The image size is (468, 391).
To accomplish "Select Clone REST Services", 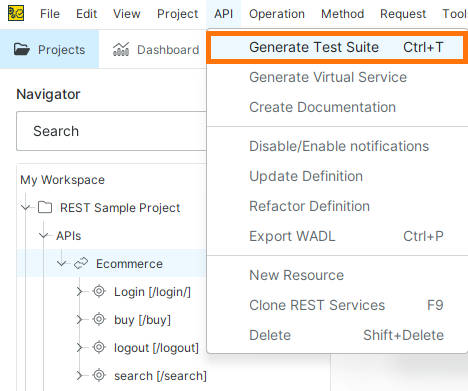I will (337, 305).
